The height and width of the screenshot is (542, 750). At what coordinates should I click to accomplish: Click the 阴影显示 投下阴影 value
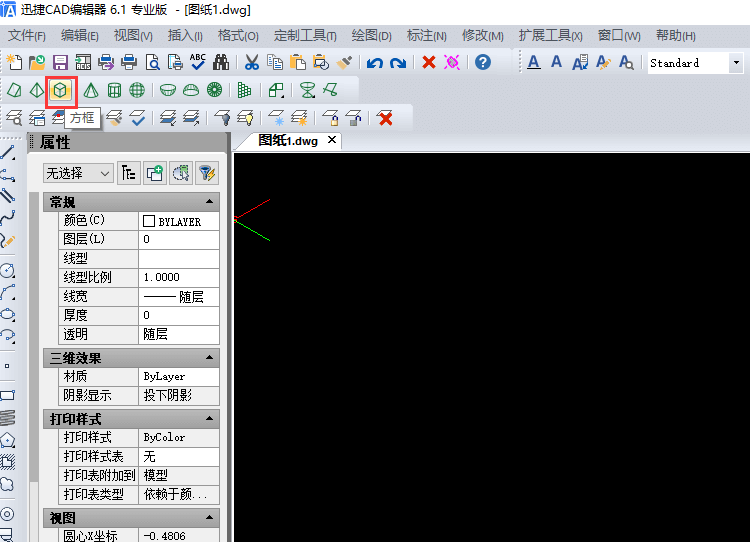click(179, 396)
